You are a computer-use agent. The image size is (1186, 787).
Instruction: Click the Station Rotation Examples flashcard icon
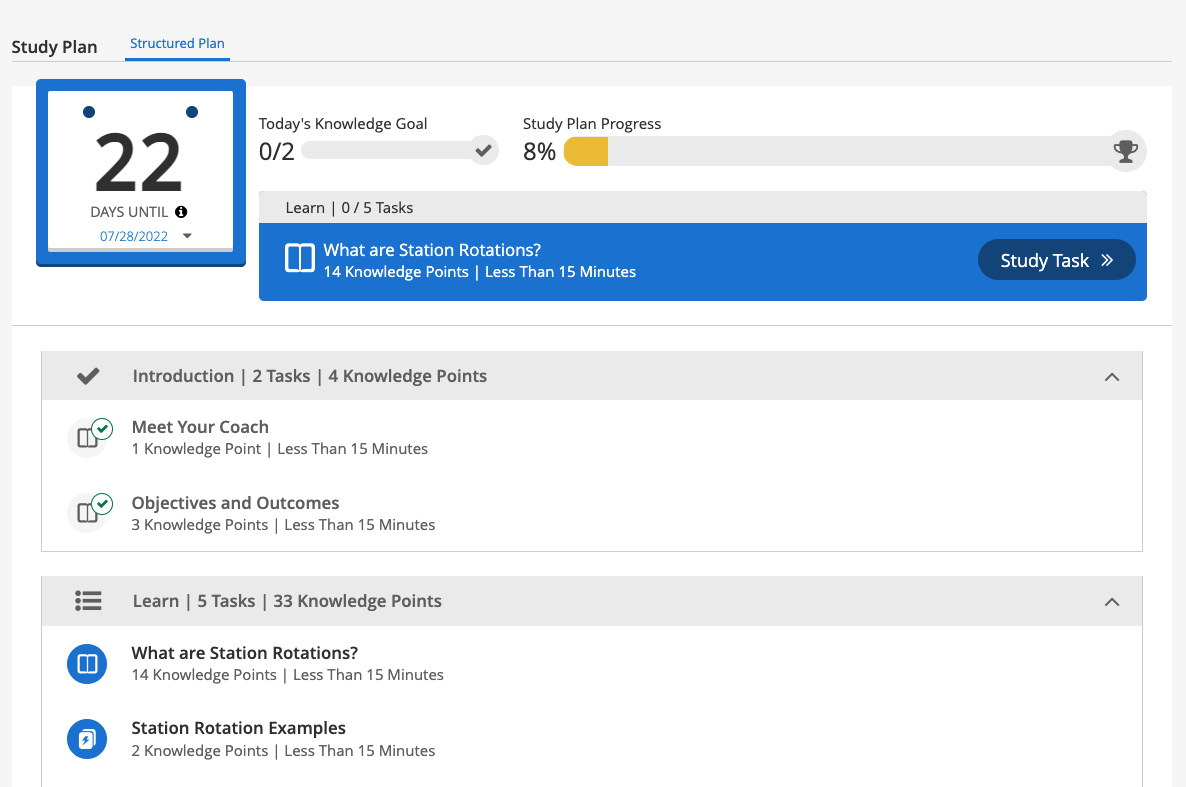click(87, 740)
